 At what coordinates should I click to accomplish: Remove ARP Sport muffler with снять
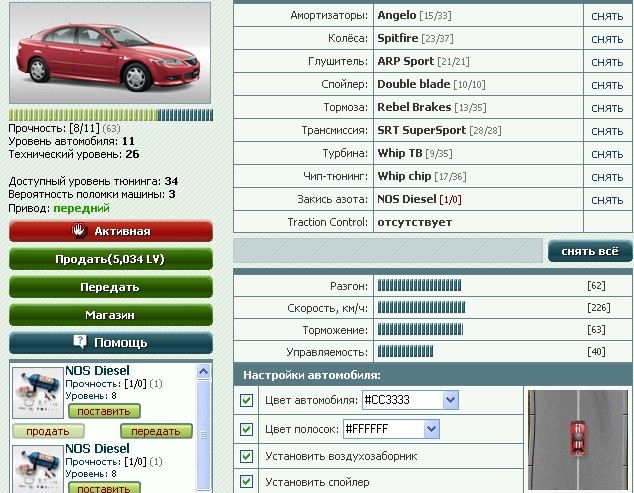pos(607,62)
